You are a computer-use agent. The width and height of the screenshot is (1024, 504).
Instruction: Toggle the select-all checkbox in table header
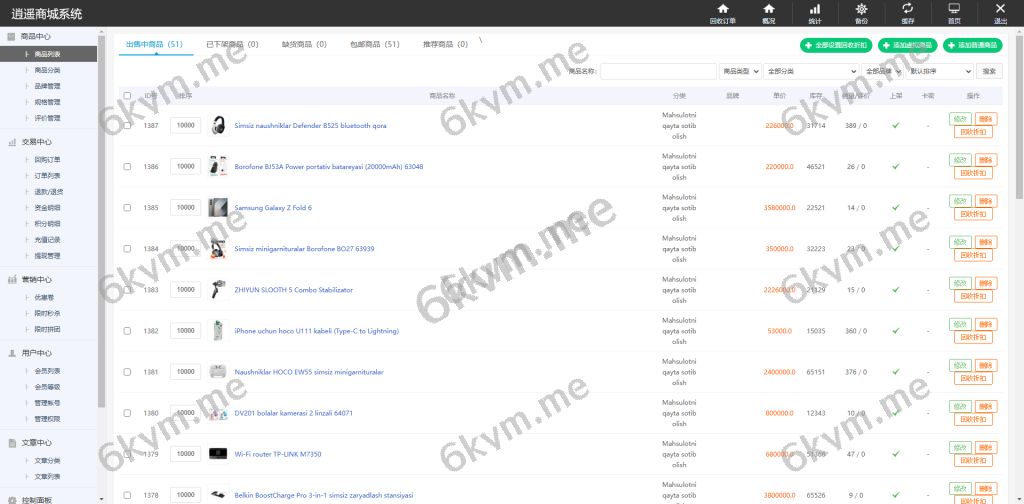[x=127, y=95]
